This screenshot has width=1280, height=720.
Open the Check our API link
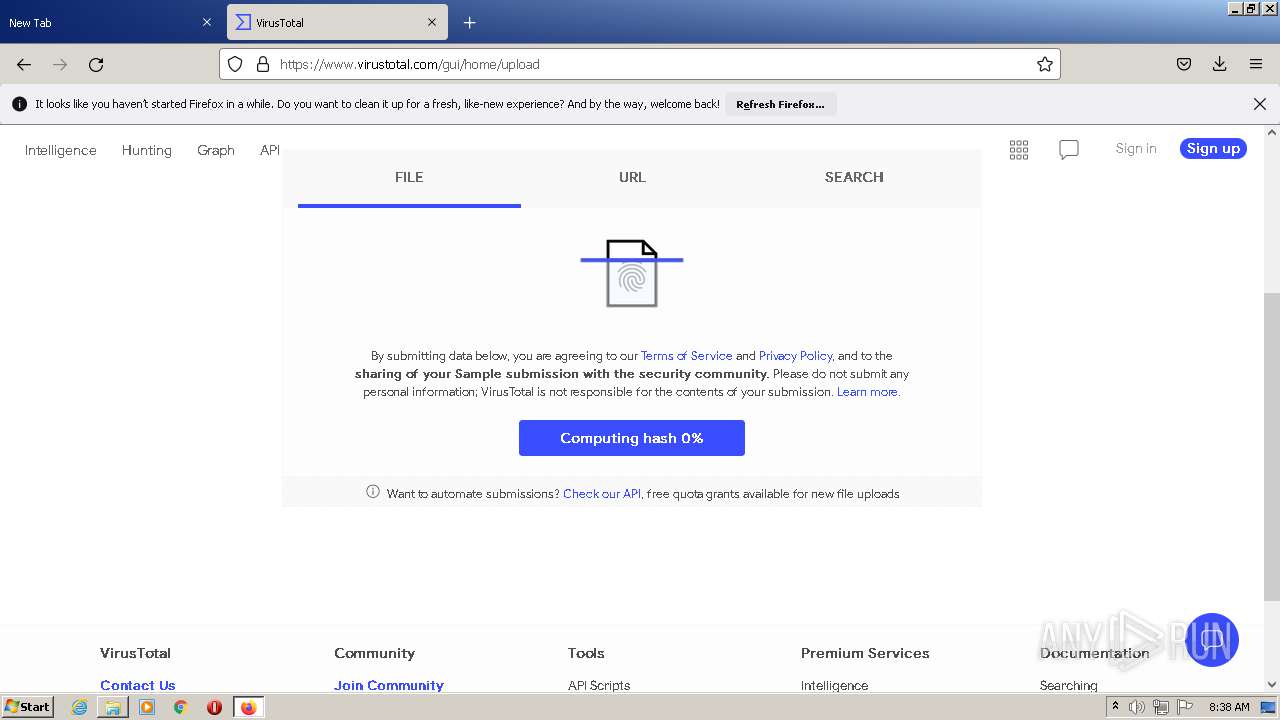tap(602, 493)
